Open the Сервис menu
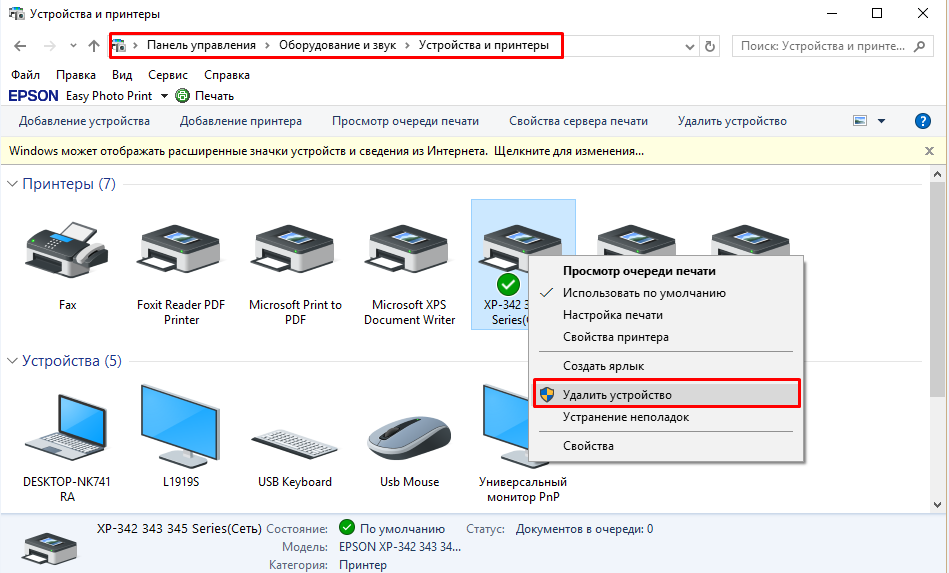This screenshot has height=573, width=949. [168, 75]
